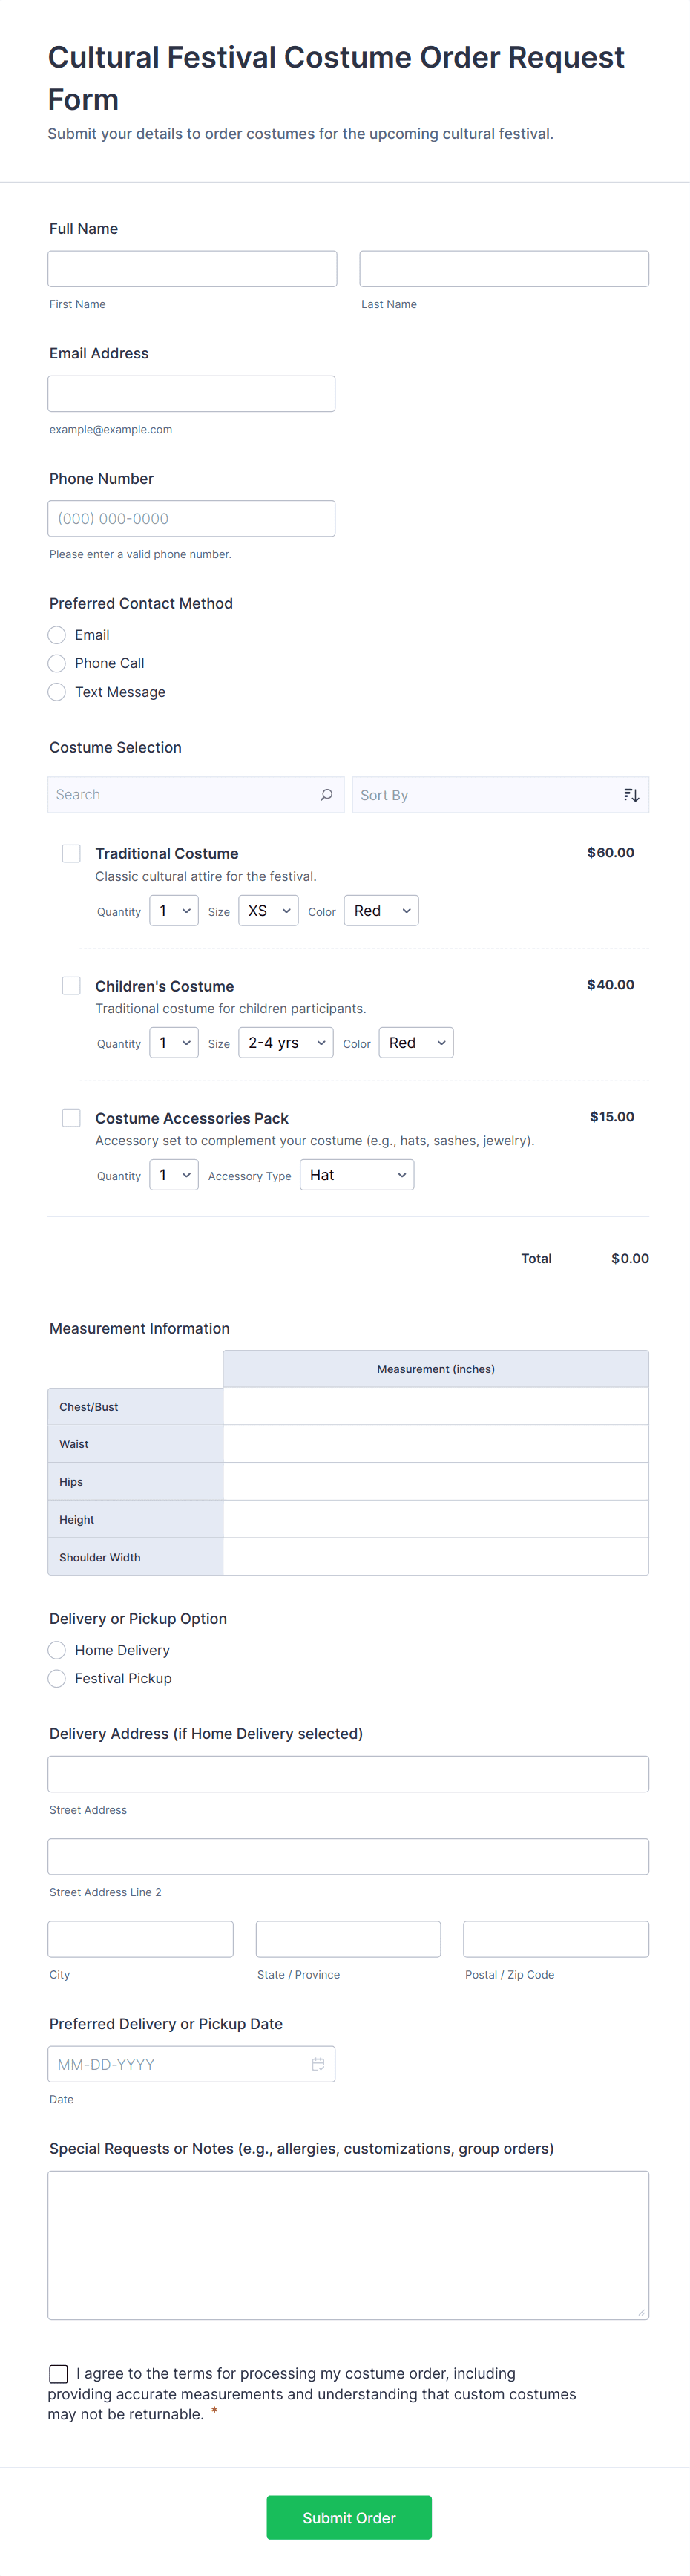Open the Accessory Type dropdown showing Hat
This screenshot has height=2576, width=690.
pos(356,1175)
